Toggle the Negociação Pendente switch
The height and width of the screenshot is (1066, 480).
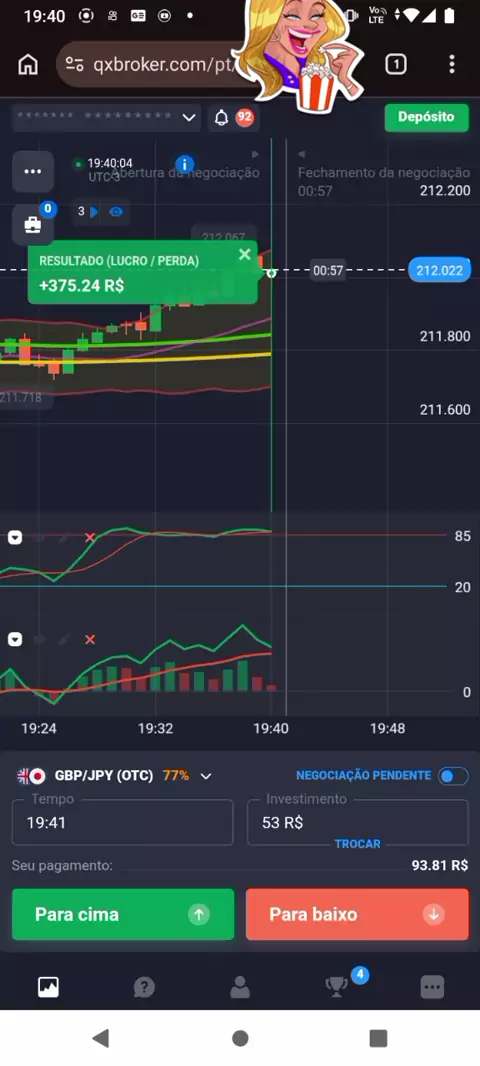453,776
